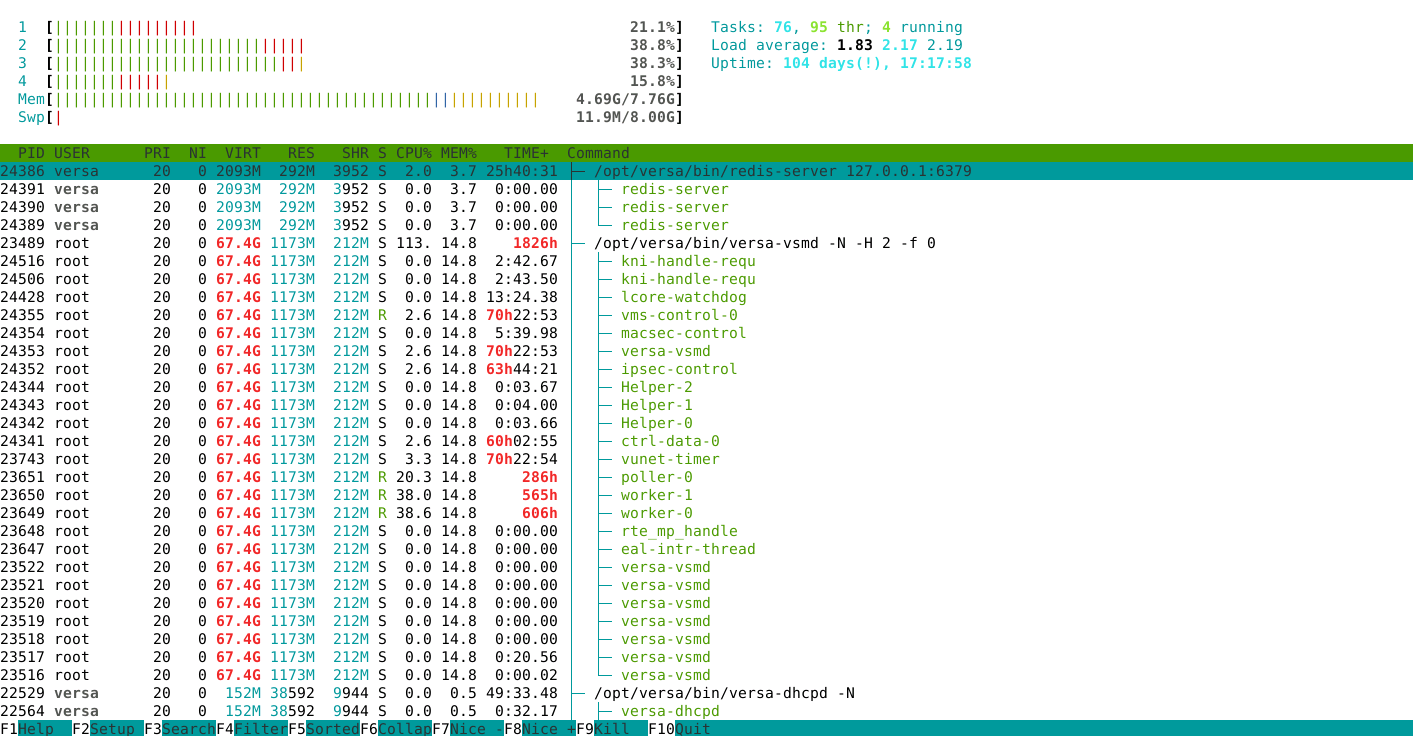The width and height of the screenshot is (1413, 736).
Task: Sort by the PID column header
Action: pos(31,153)
